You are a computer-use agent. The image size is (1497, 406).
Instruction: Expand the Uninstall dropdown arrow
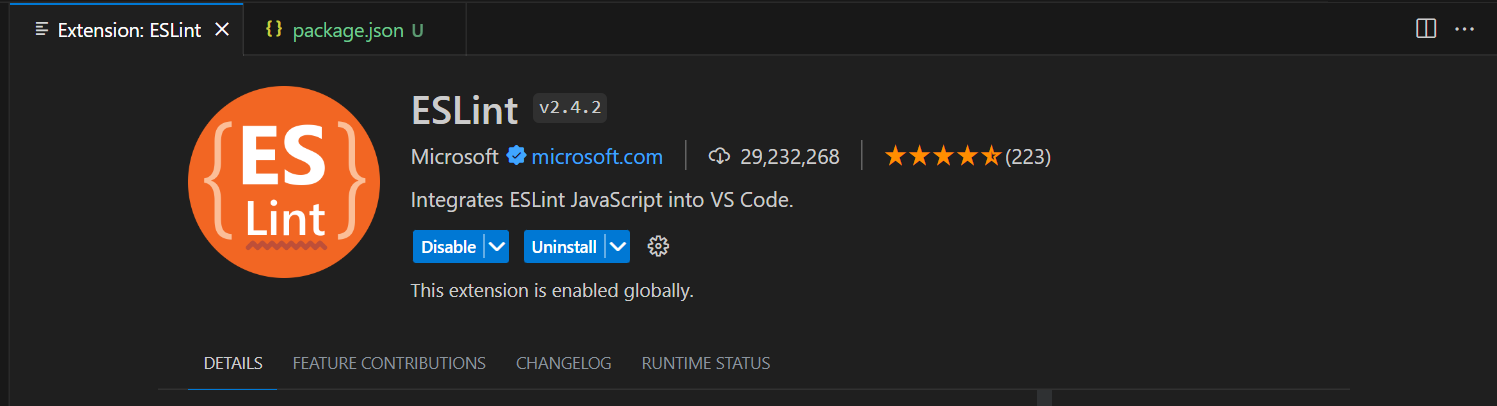(618, 247)
